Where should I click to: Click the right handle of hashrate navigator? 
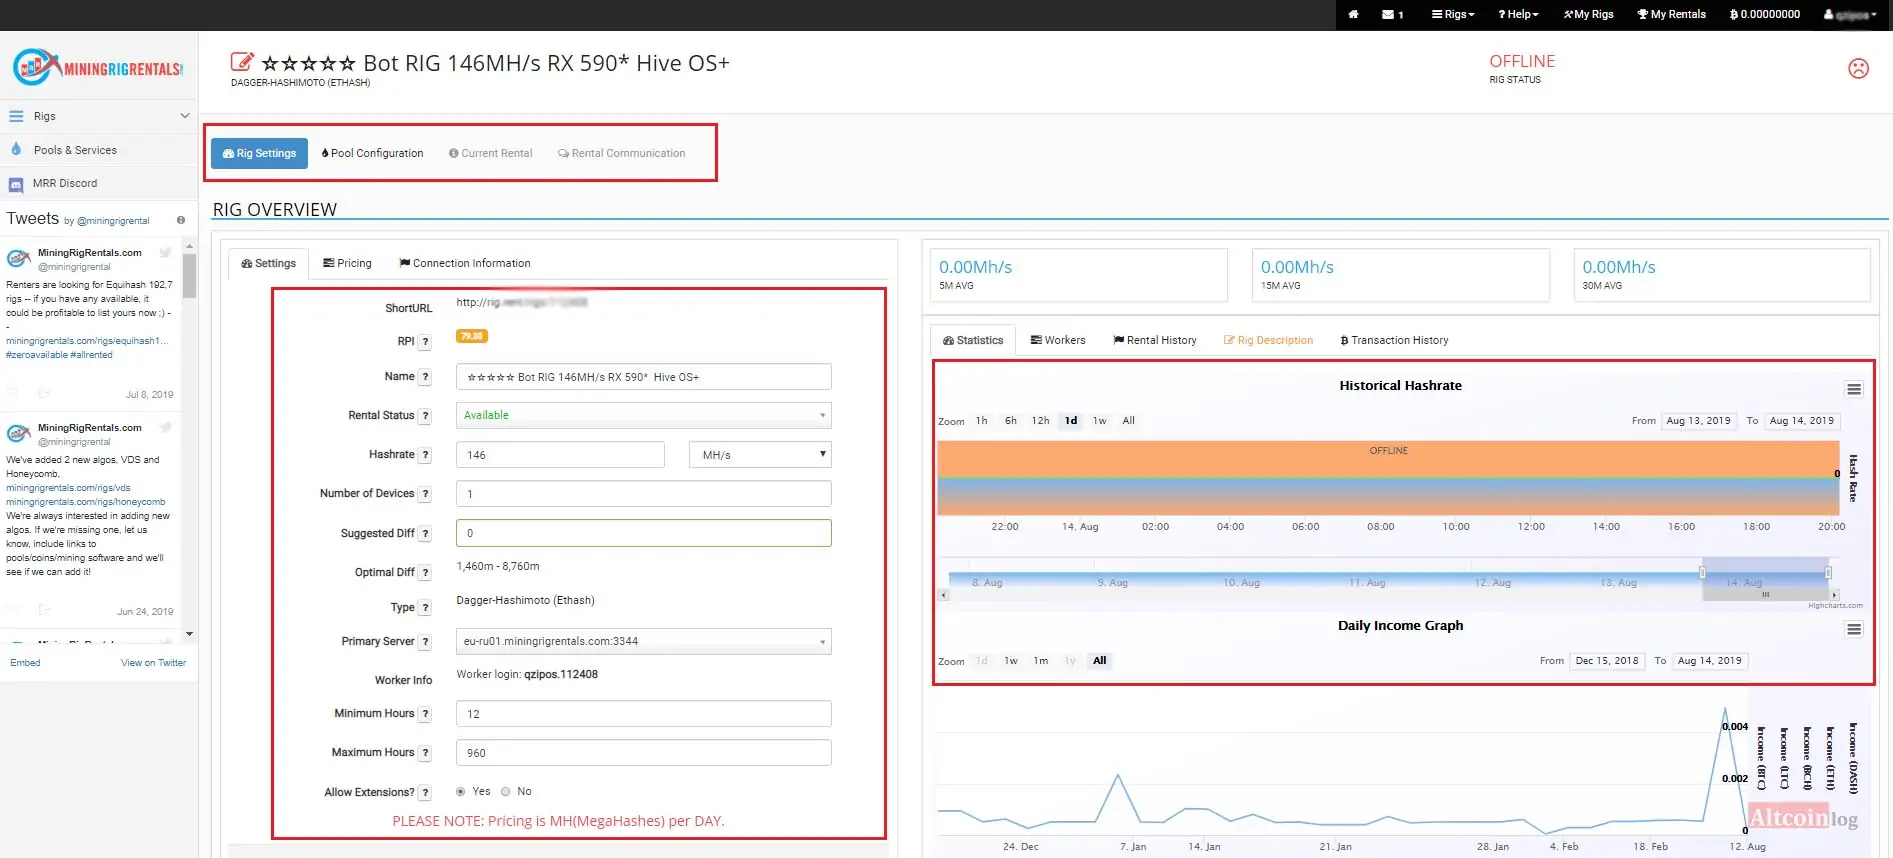[1828, 572]
